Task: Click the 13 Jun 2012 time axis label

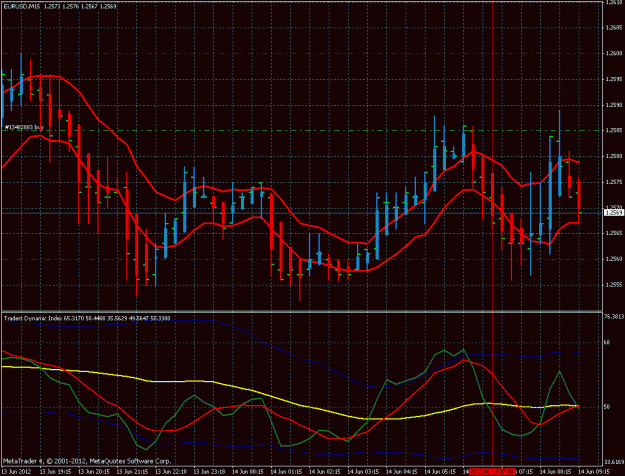Action: coord(16,472)
